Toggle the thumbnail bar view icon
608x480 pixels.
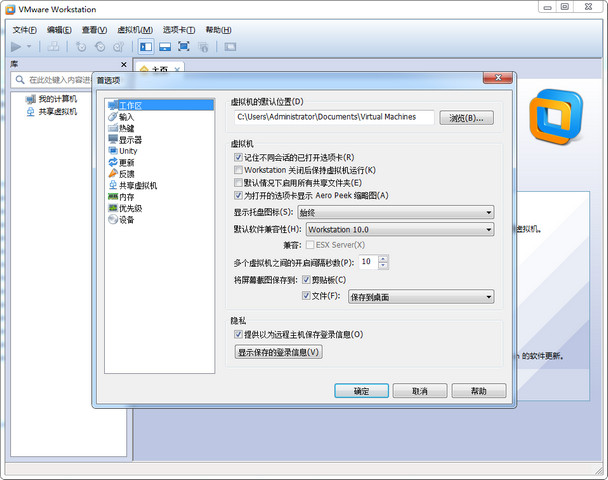click(x=165, y=47)
